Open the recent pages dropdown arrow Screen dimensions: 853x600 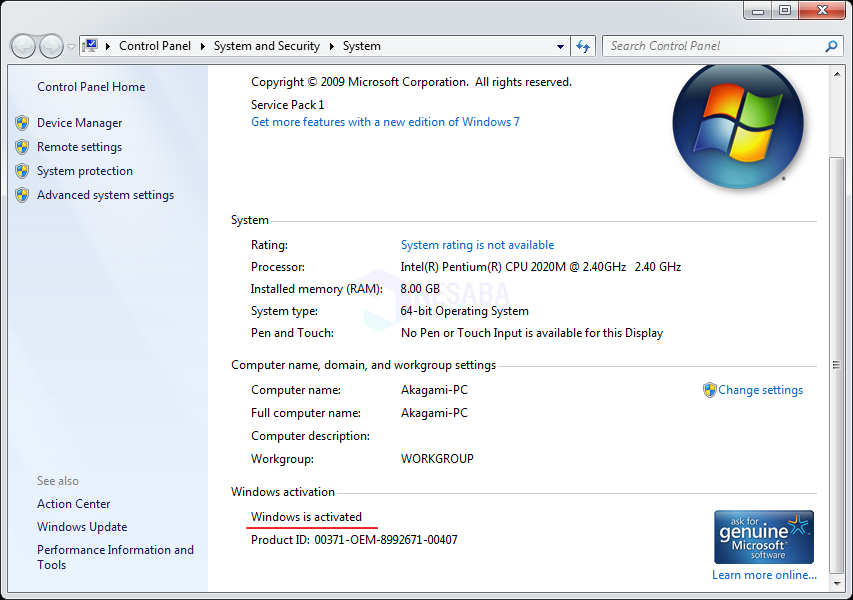pyautogui.click(x=71, y=47)
